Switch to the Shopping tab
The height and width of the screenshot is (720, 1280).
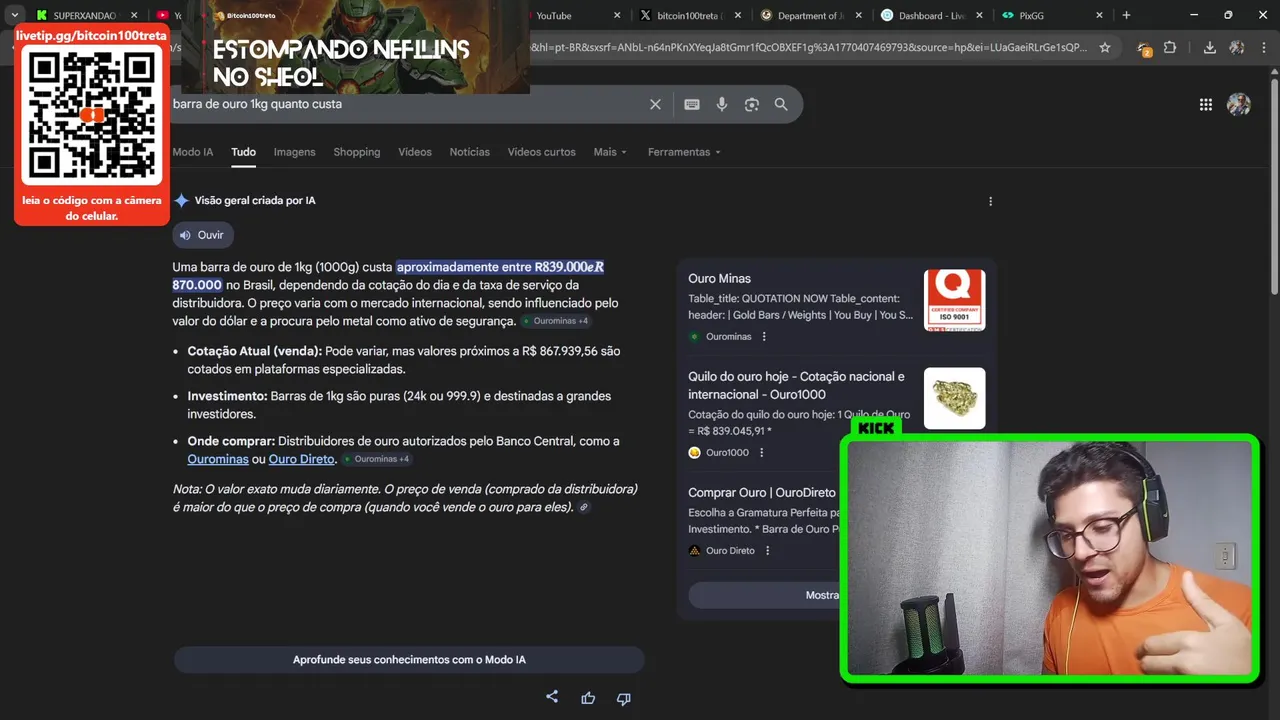[x=357, y=152]
